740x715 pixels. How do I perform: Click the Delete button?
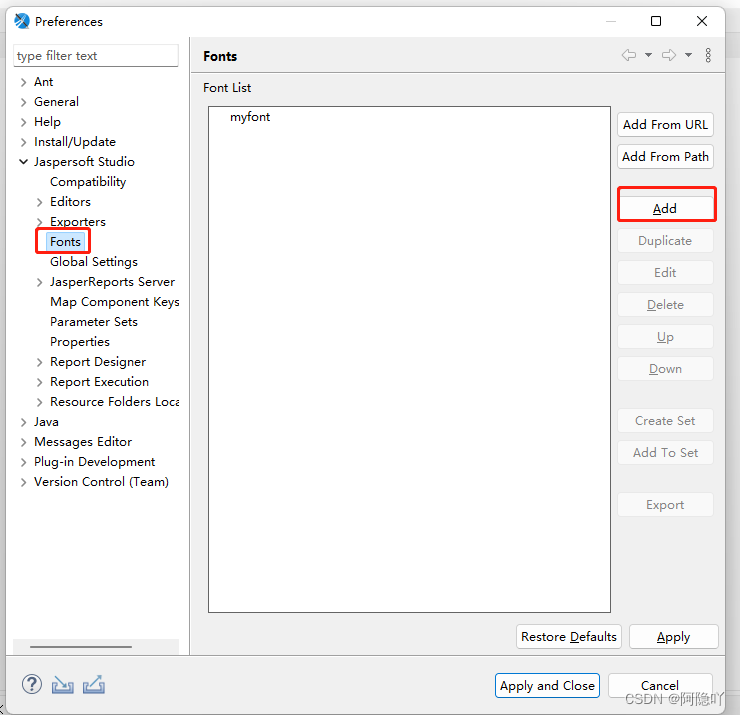click(x=665, y=304)
